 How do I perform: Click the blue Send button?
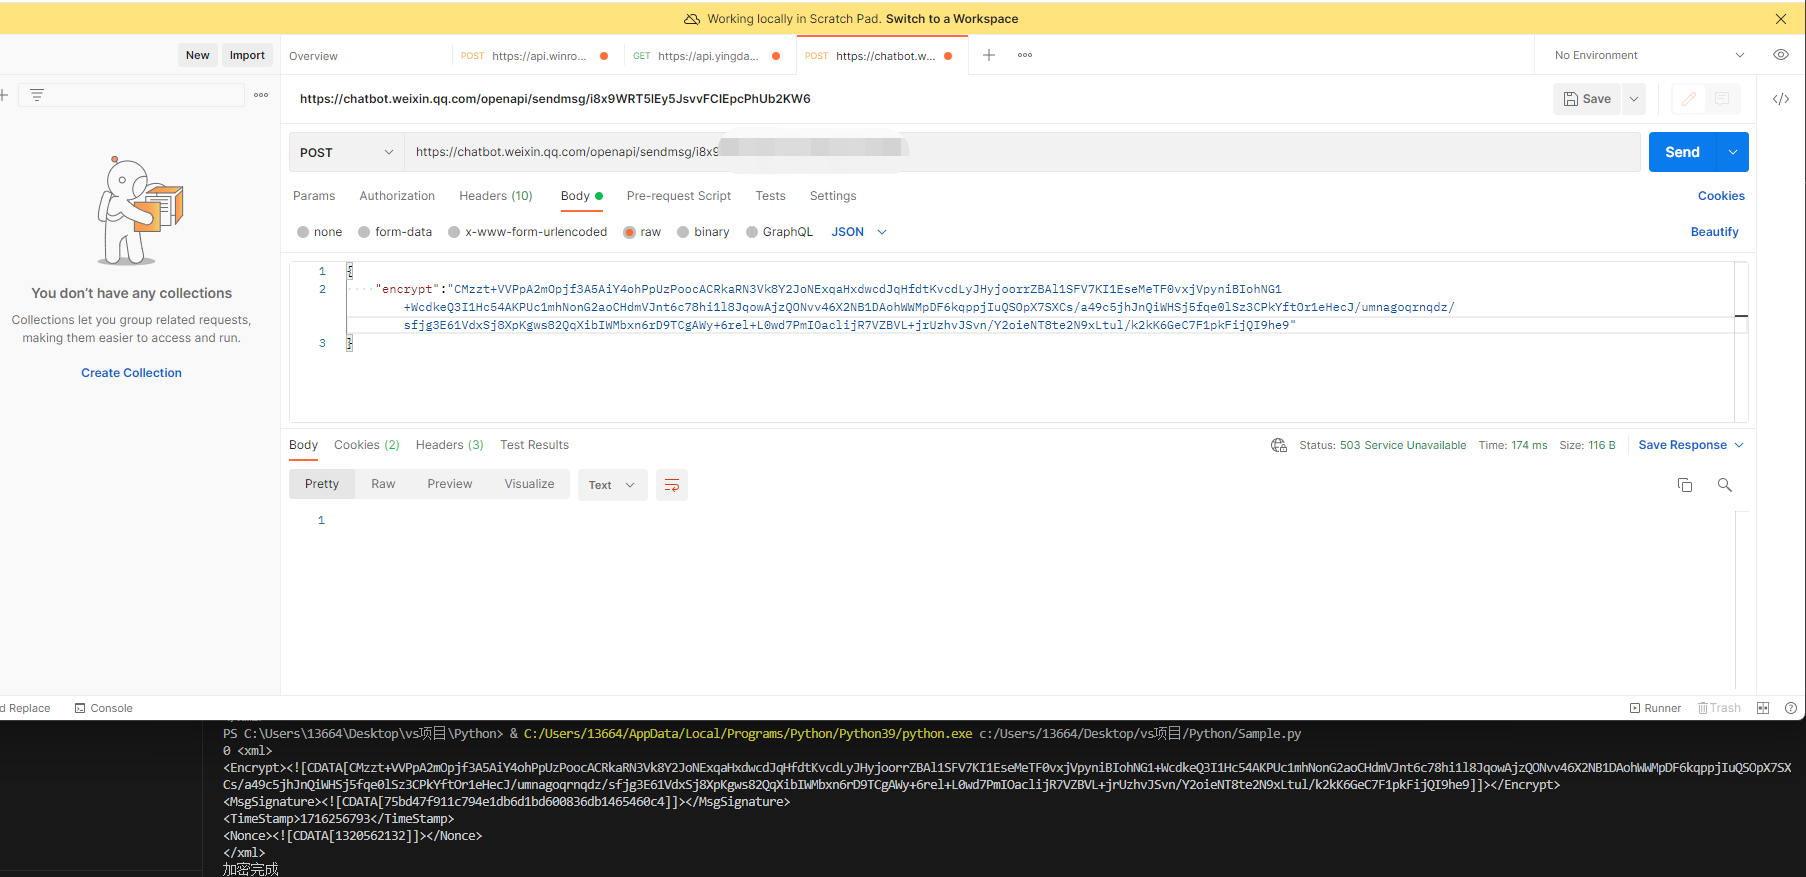pos(1683,152)
